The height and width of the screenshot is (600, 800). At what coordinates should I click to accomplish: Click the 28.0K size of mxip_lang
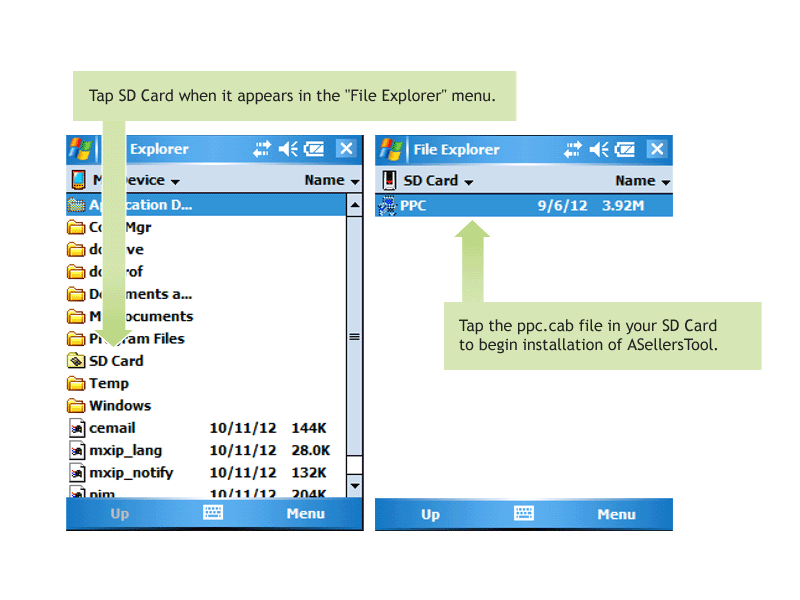311,451
